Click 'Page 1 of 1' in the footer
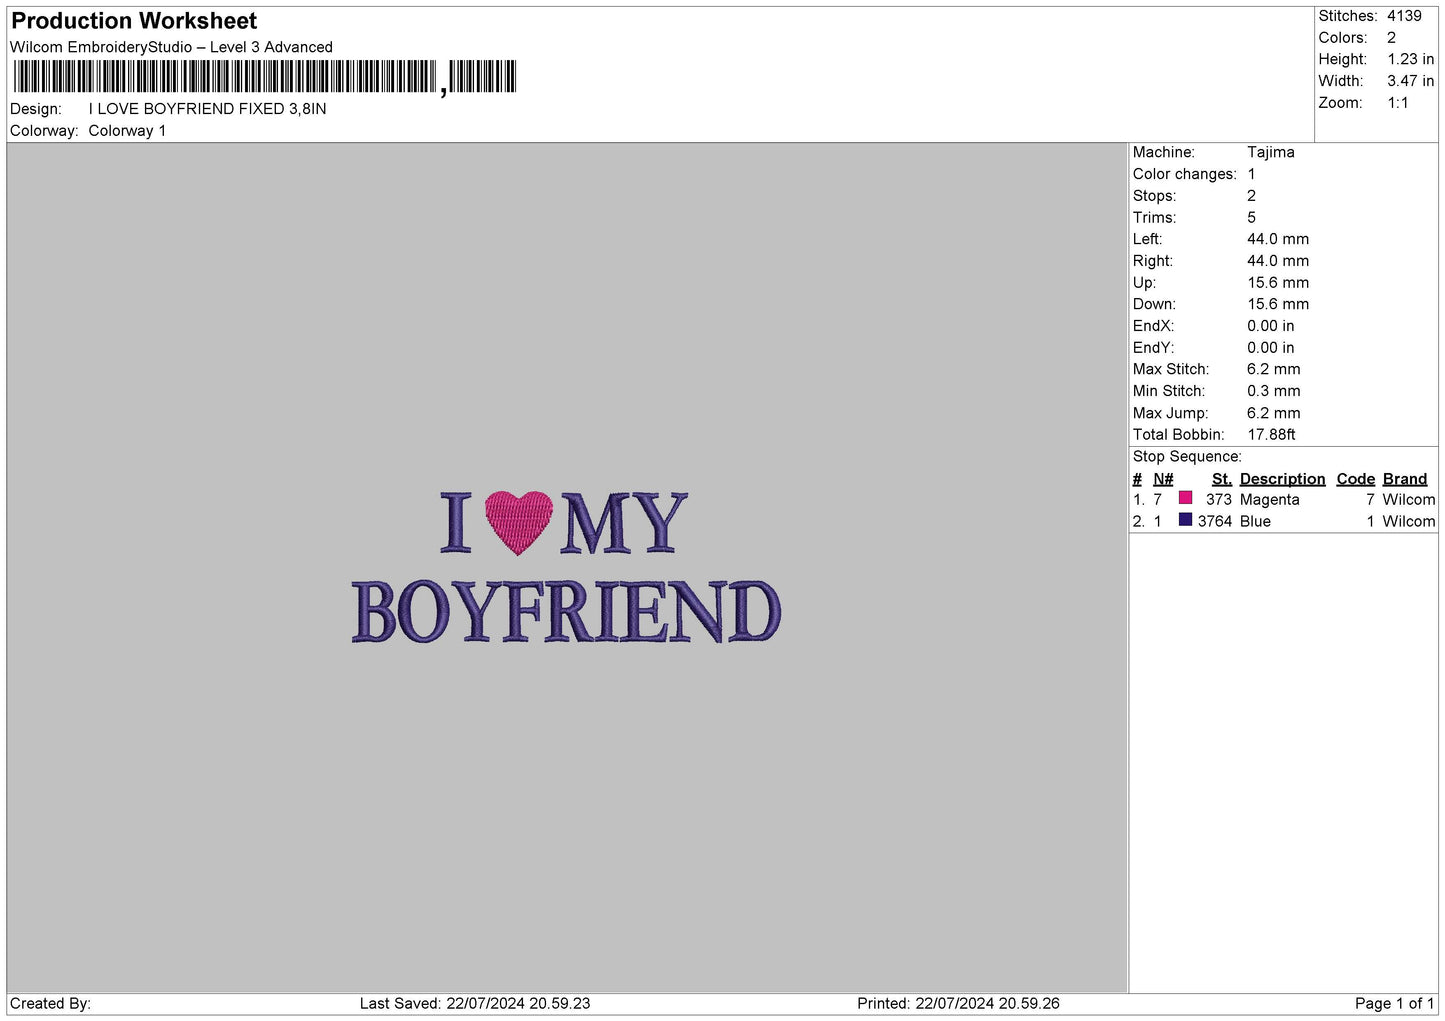The width and height of the screenshot is (1445, 1021). pyautogui.click(x=1394, y=1004)
